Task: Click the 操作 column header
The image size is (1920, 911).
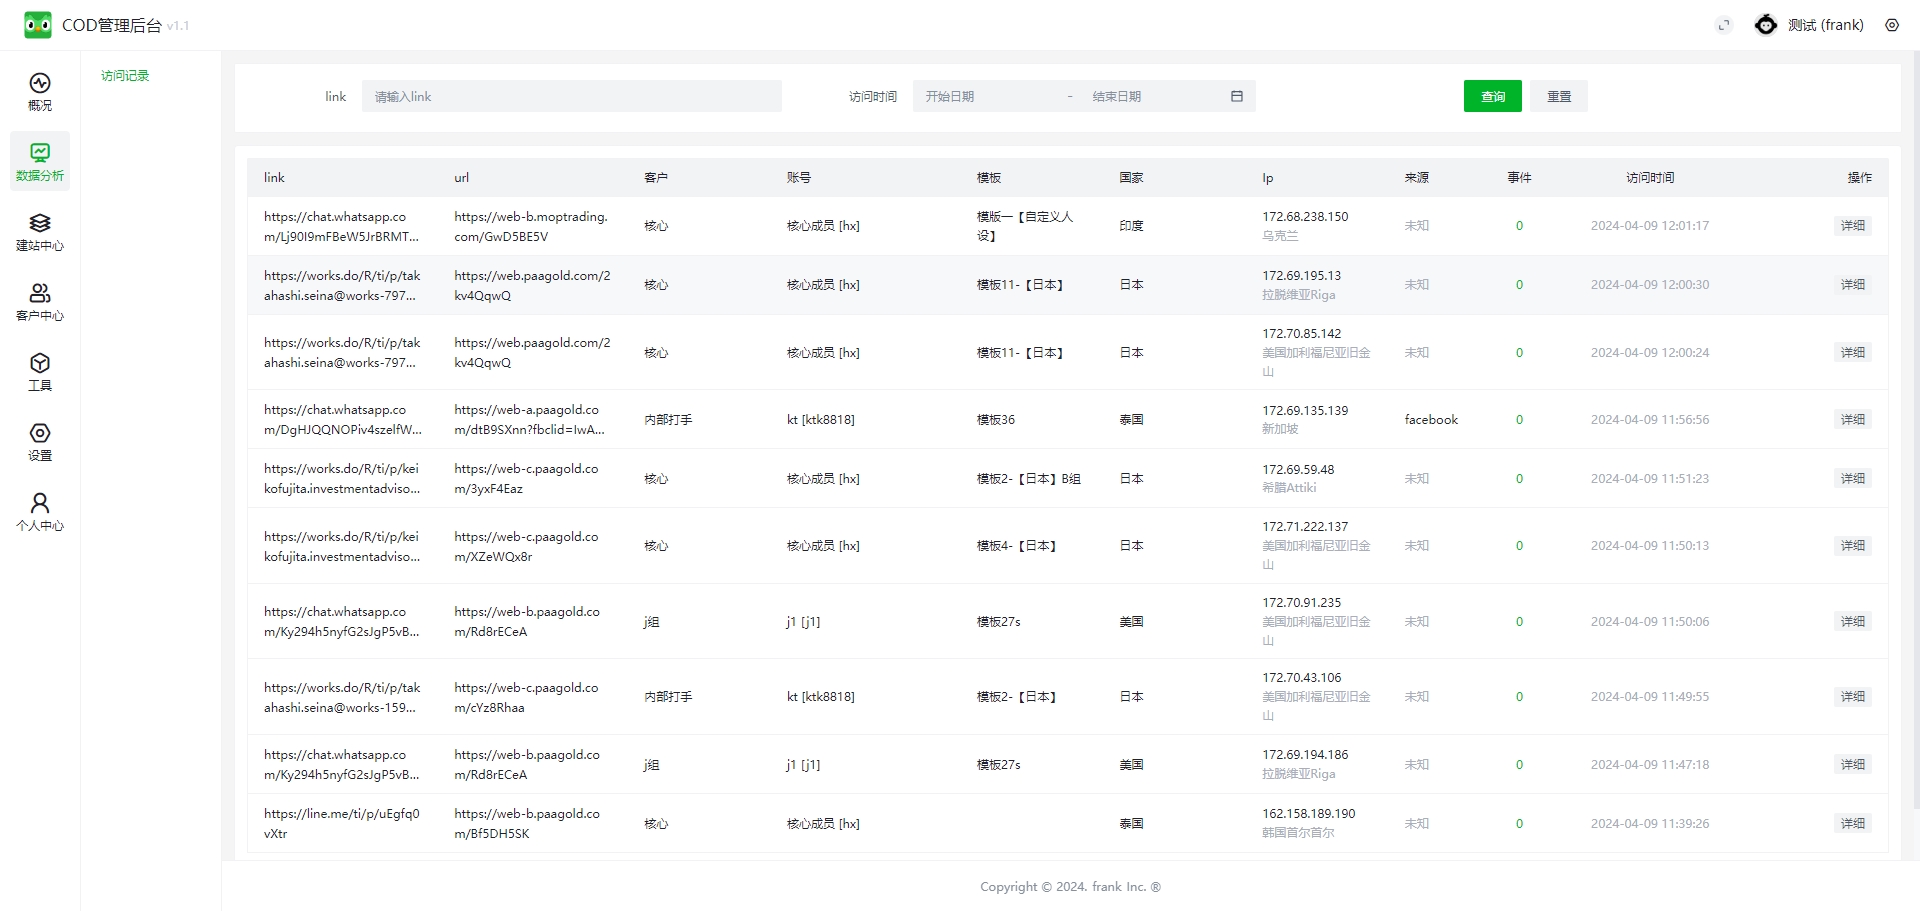Action: 1860,177
